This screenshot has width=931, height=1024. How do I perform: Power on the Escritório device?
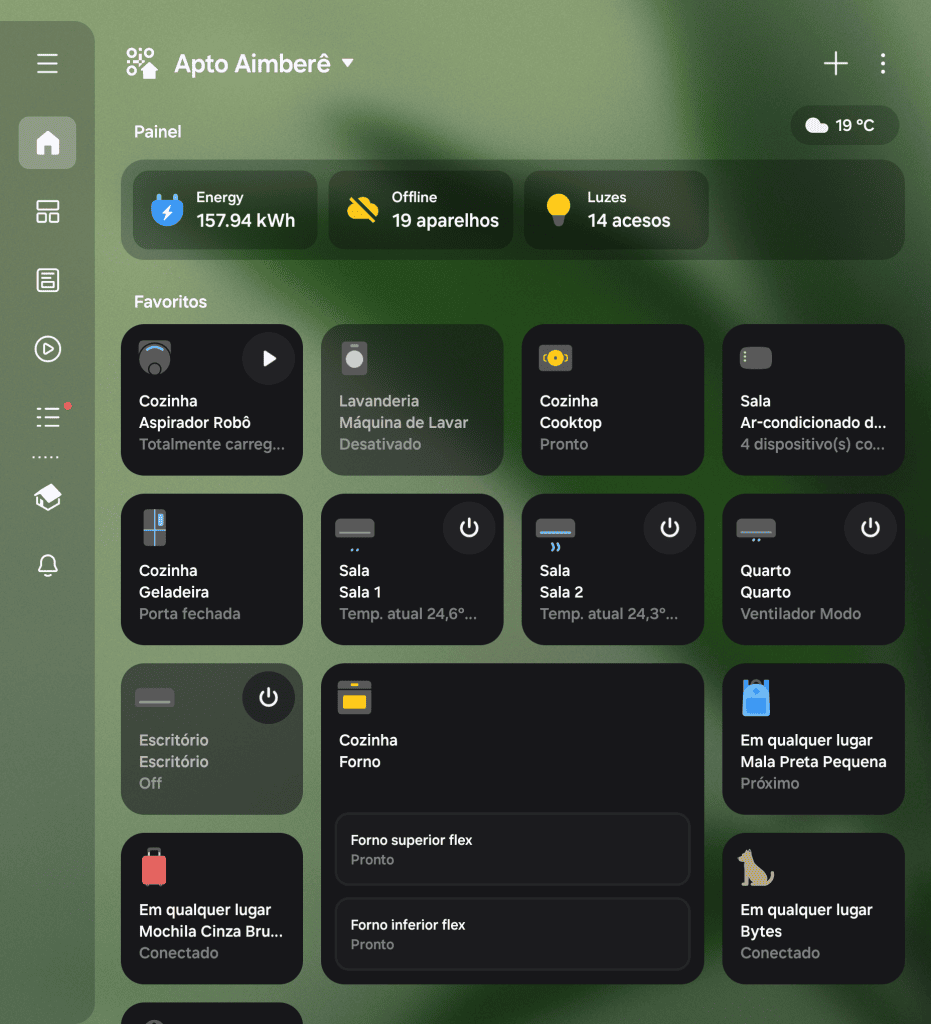pyautogui.click(x=268, y=698)
